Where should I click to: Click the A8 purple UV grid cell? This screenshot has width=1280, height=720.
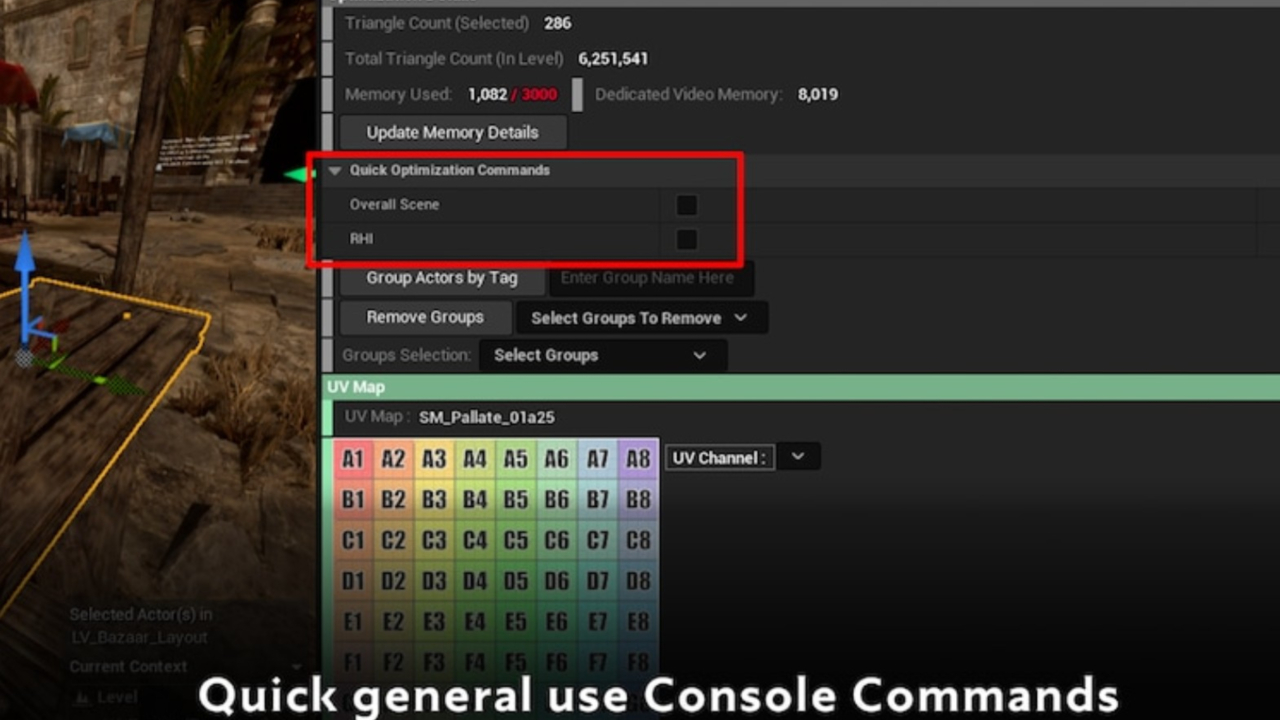(x=638, y=459)
